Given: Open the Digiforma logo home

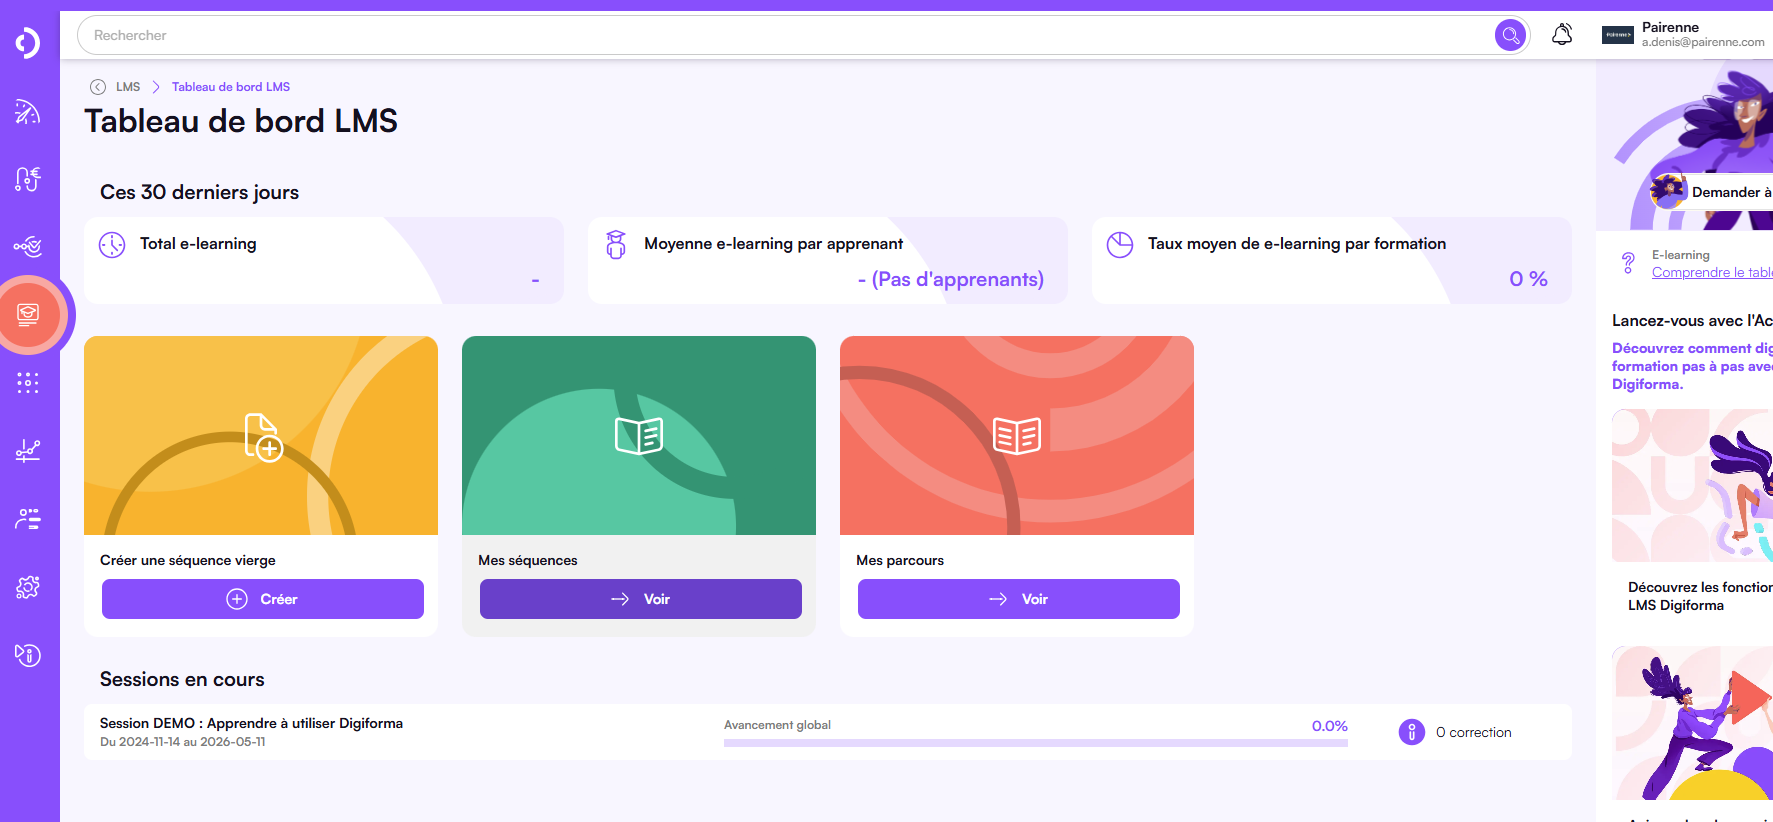Looking at the screenshot, I should [x=28, y=43].
